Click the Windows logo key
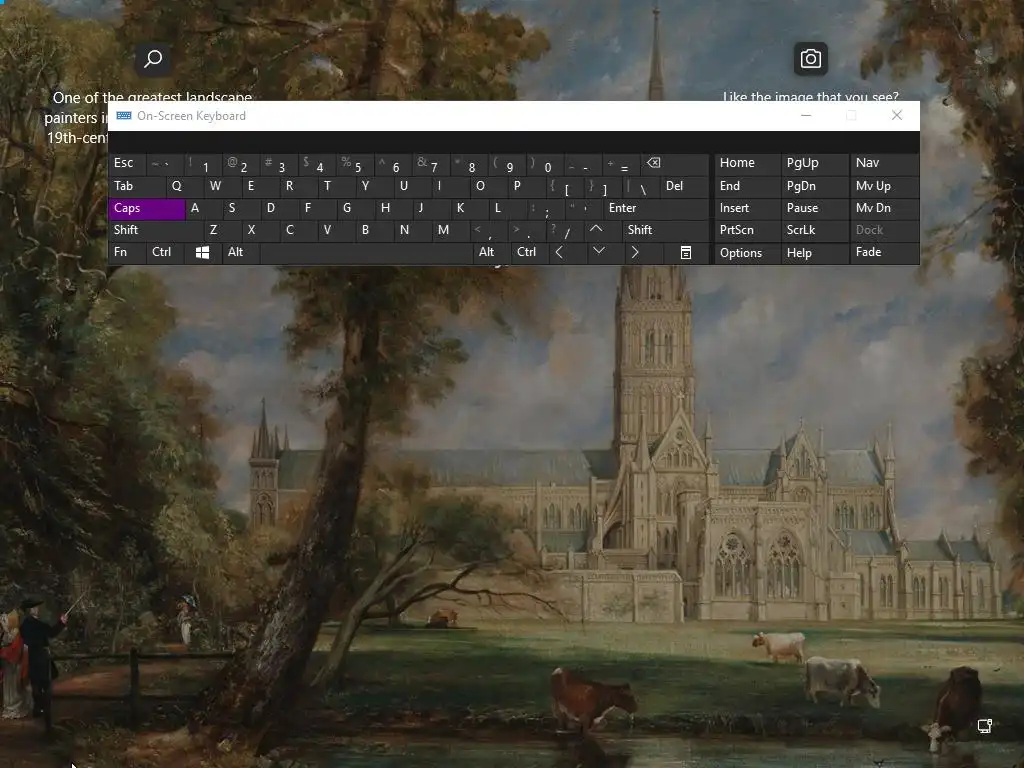This screenshot has height=768, width=1024. click(x=202, y=253)
